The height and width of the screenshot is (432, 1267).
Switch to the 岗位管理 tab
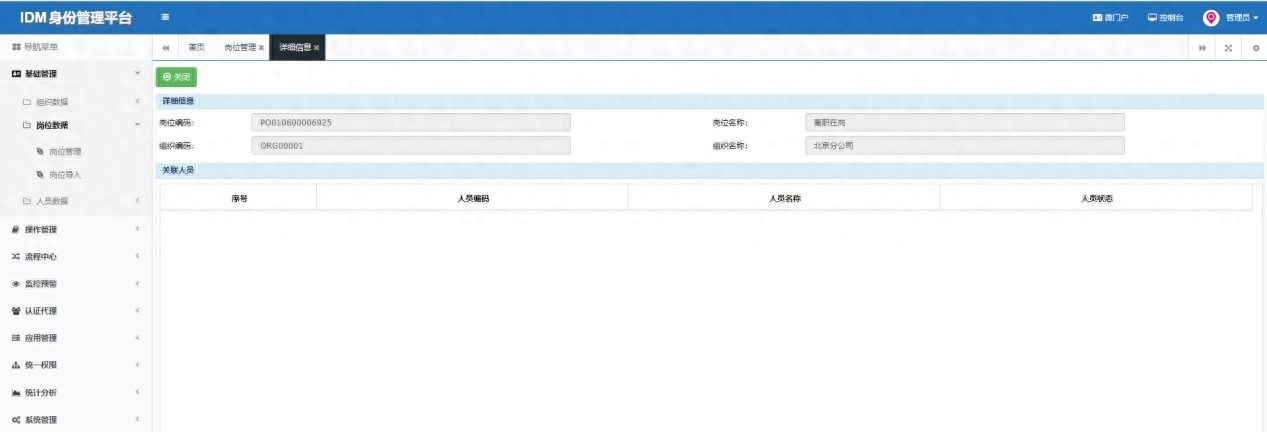(240, 48)
